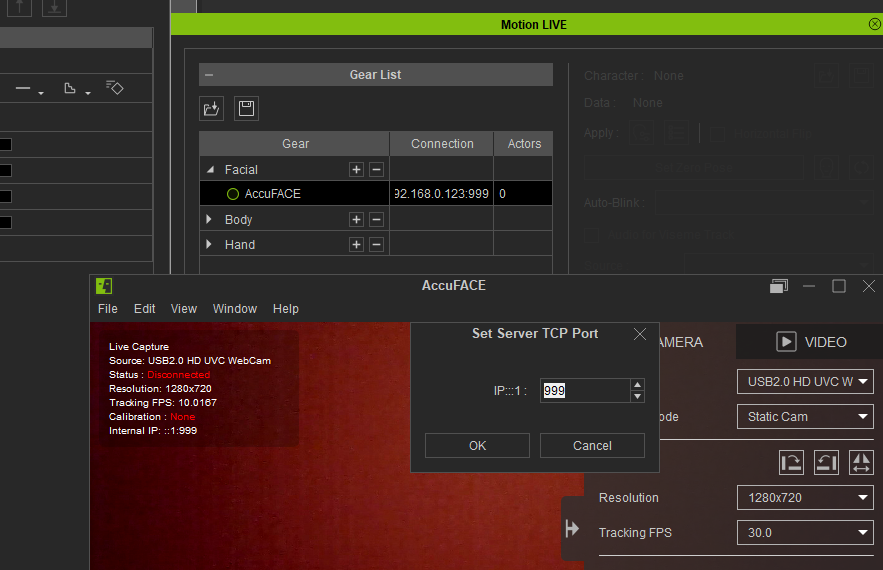Collapse AccuFACE side panel arrow
Image resolution: width=883 pixels, height=570 pixels.
coord(572,528)
